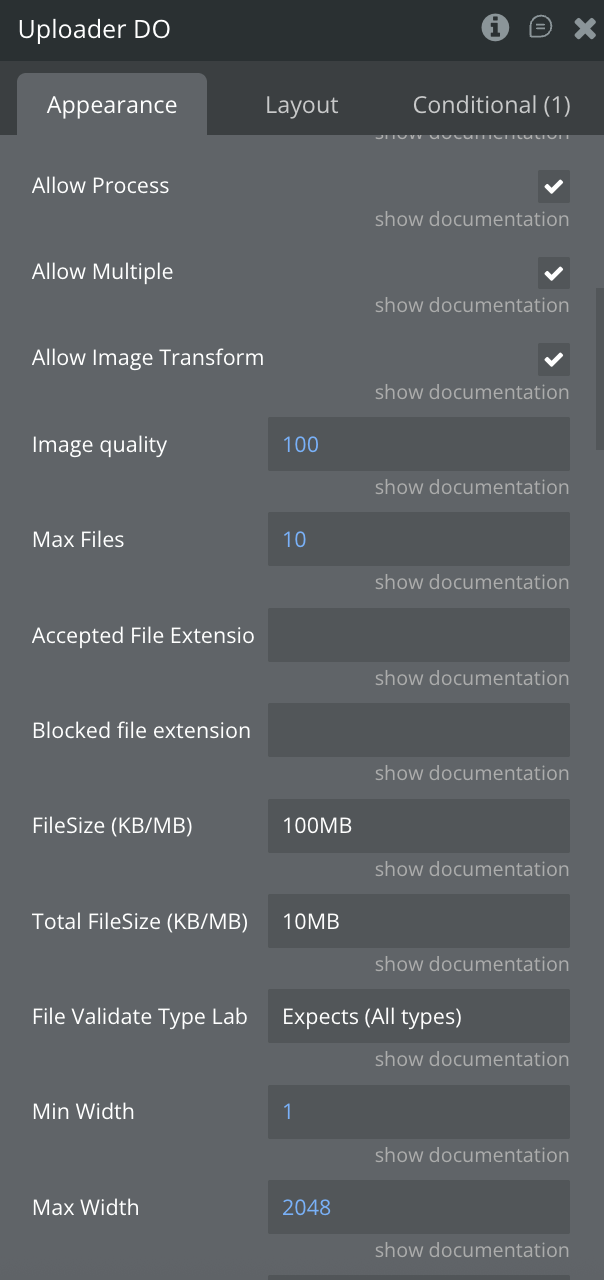Select the Appearance tab
Viewport: 604px width, 1280px height.
112,105
